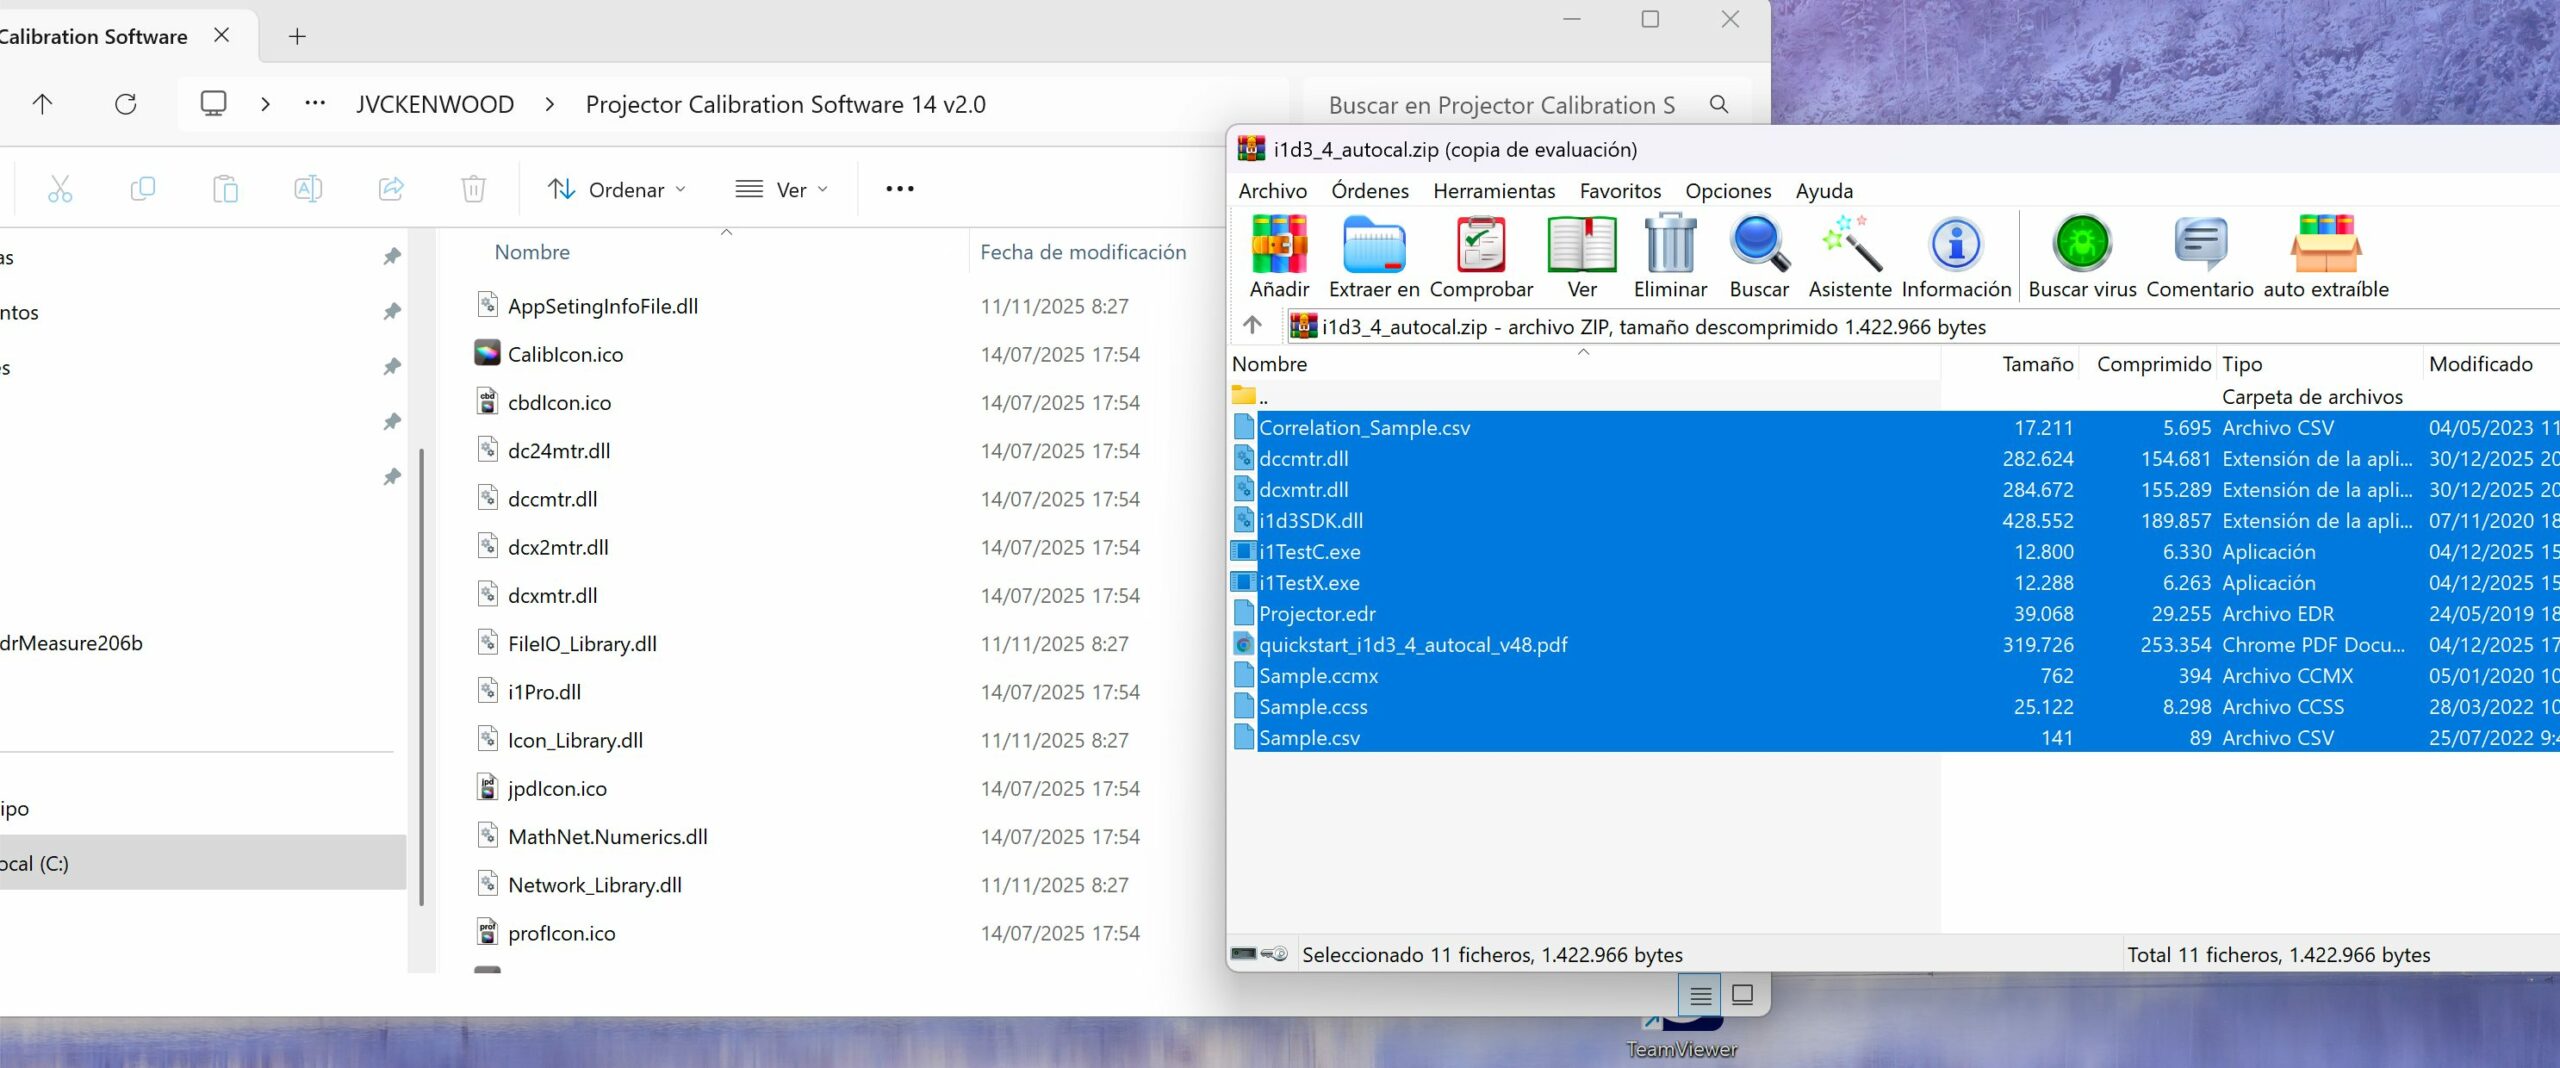
Task: Click the Explorer Cut scissors icon
Action: tap(60, 188)
